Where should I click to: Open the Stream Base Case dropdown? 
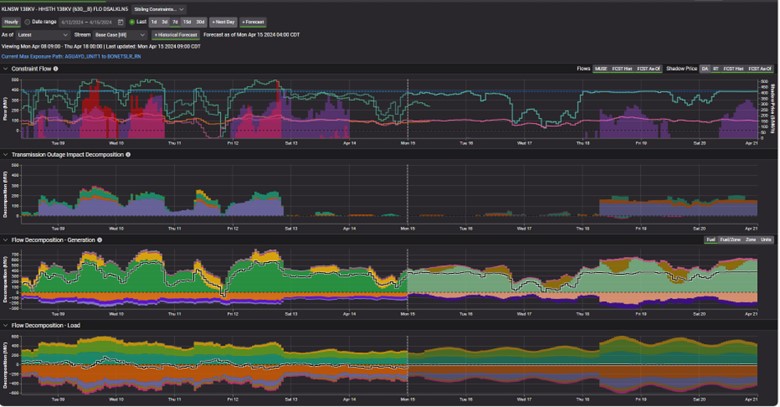[113, 34]
